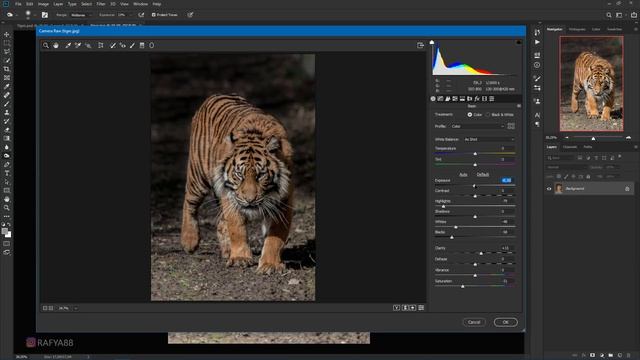Open the Effects fx panel icon
Image resolution: width=640 pixels, height=360 pixels.
pos(477,99)
